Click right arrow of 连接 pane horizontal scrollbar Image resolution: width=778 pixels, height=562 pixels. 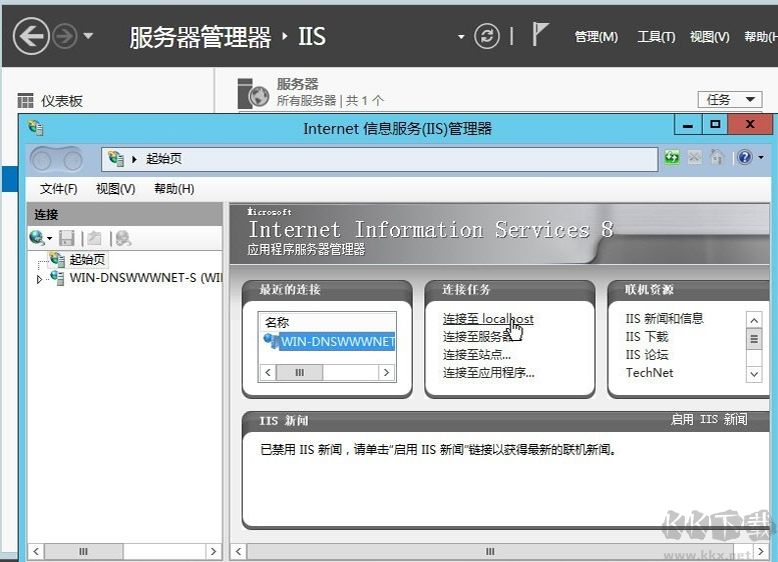pyautogui.click(x=213, y=551)
